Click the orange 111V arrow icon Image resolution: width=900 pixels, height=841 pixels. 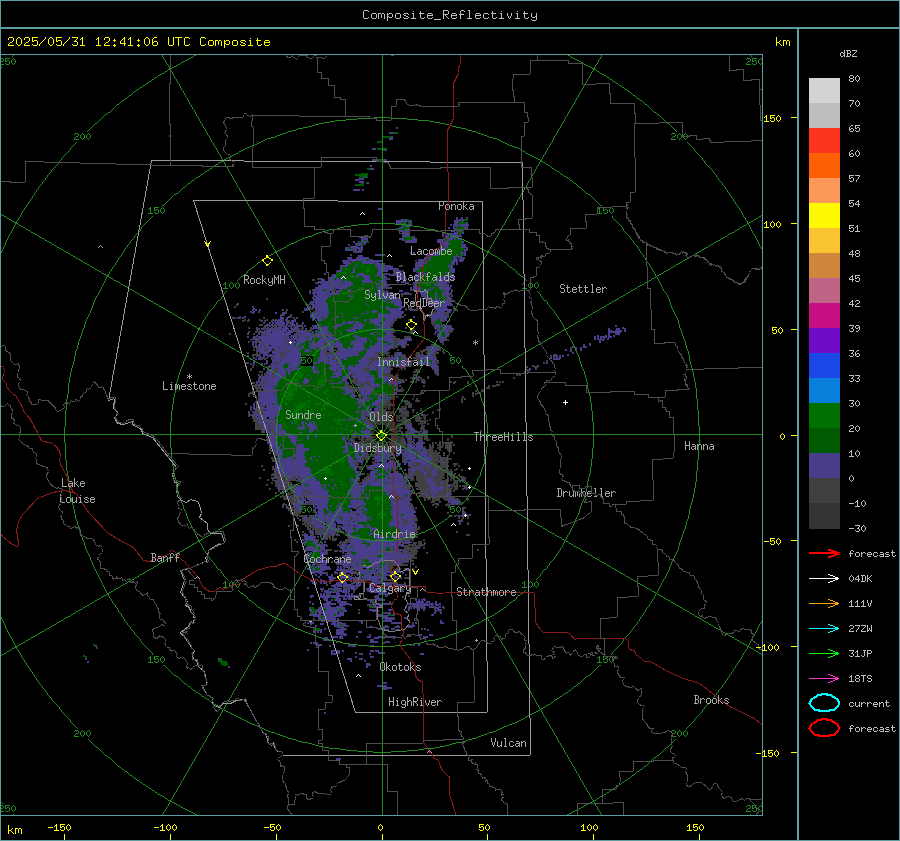[824, 603]
